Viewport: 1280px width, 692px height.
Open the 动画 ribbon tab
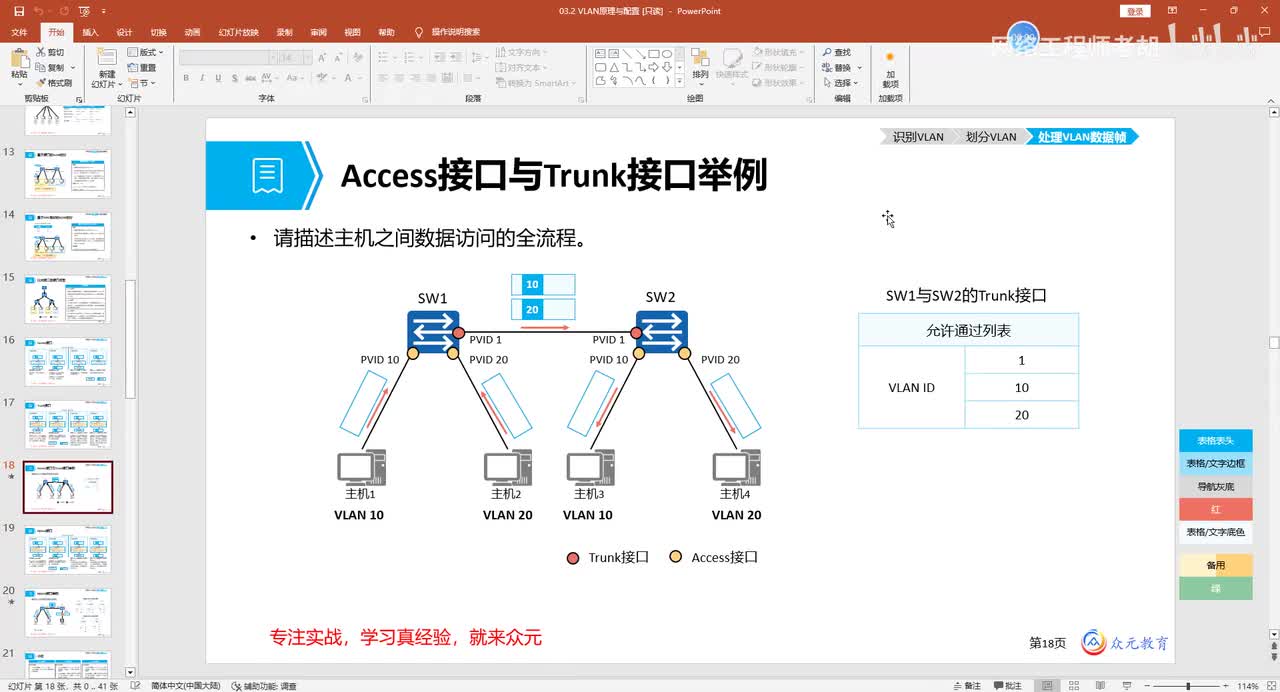192,32
